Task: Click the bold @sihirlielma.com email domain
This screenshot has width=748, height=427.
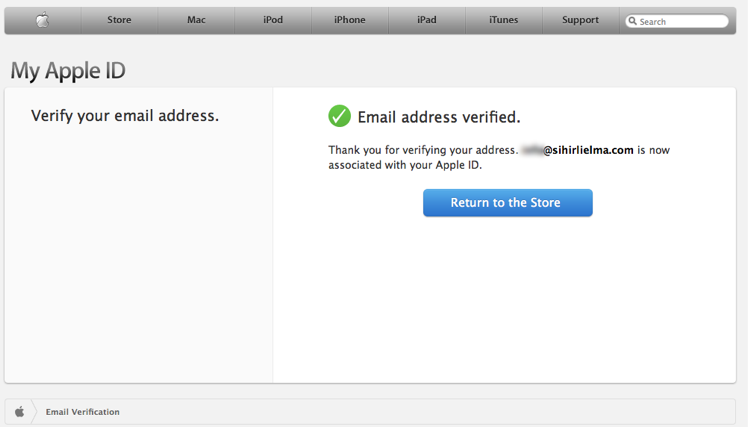Action: (x=588, y=150)
